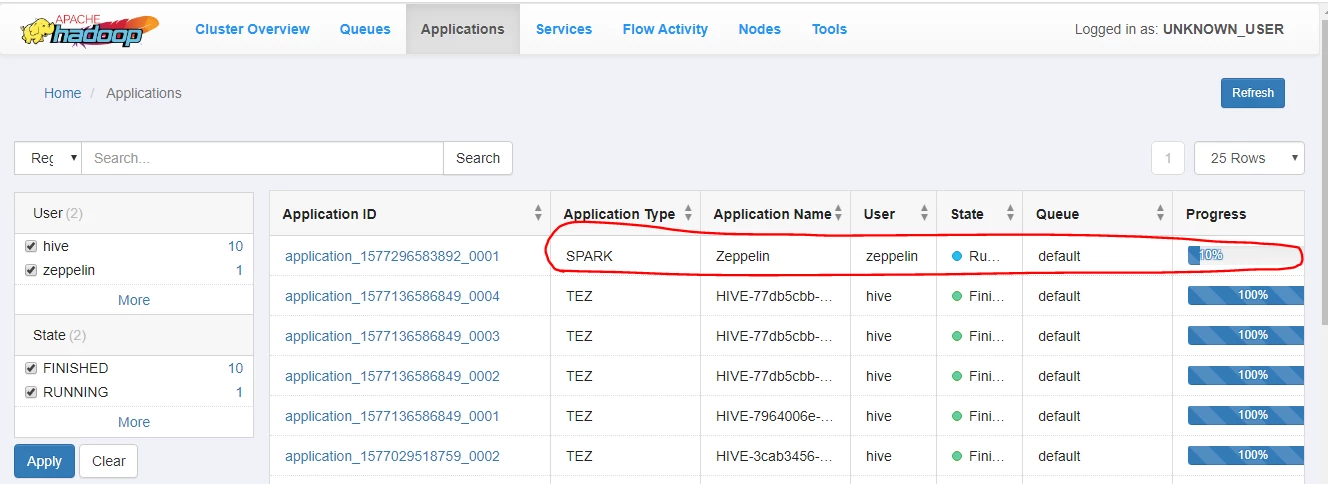Open the Tools tab
The height and width of the screenshot is (484, 1328).
pyautogui.click(x=829, y=29)
